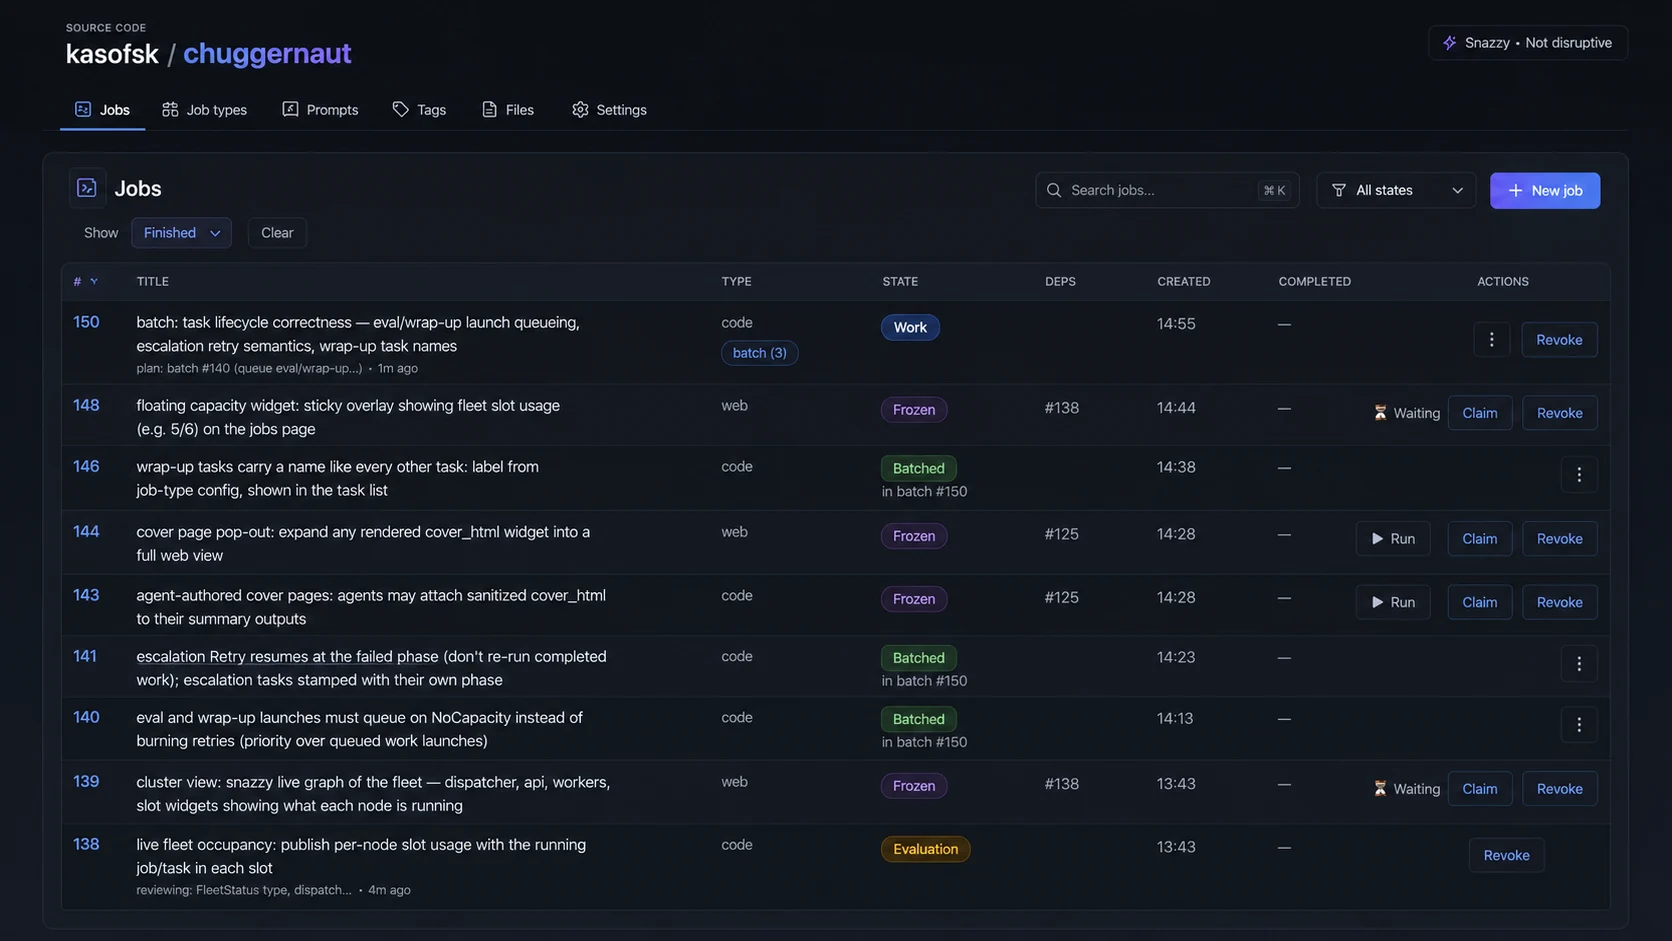Open the All states dropdown

1396,190
